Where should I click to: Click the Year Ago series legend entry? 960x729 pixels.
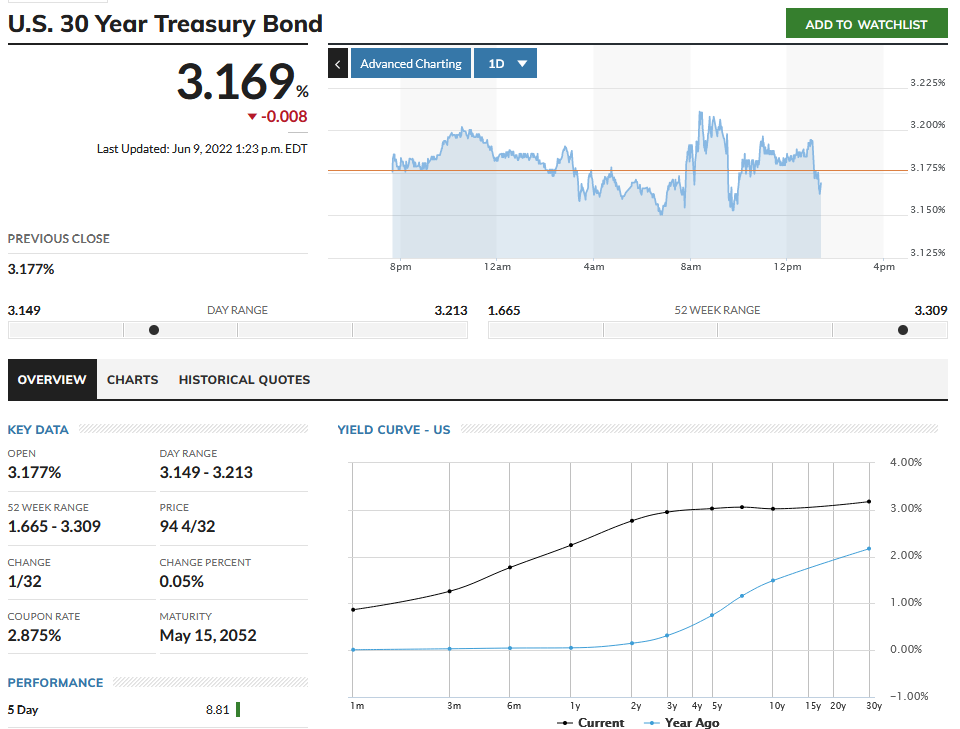681,723
